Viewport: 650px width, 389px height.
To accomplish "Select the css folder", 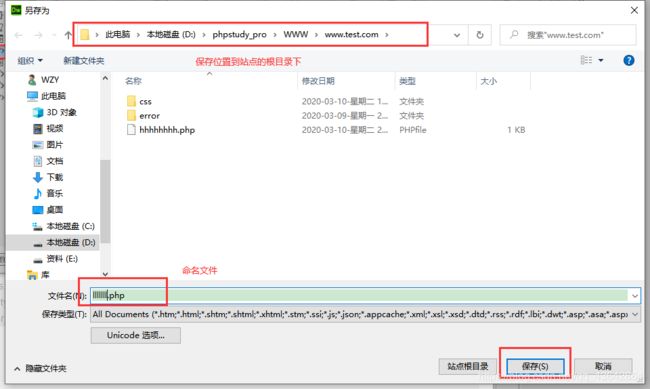I will 145,101.
